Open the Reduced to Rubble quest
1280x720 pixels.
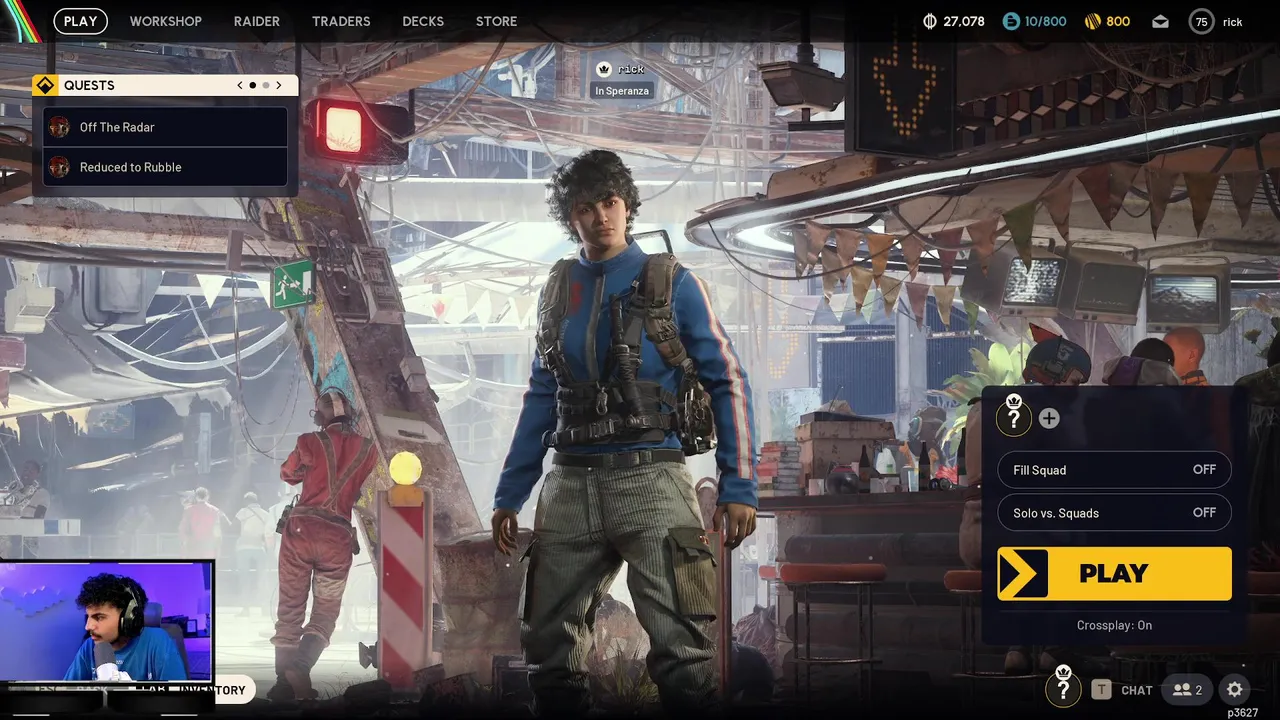(165, 167)
